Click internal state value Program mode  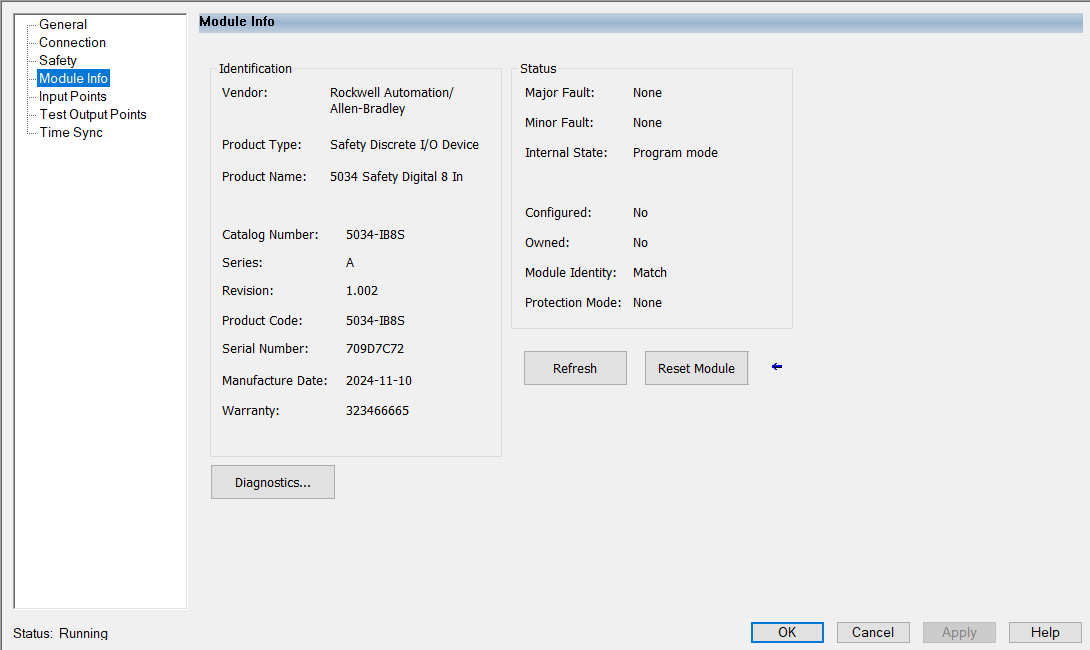[675, 153]
